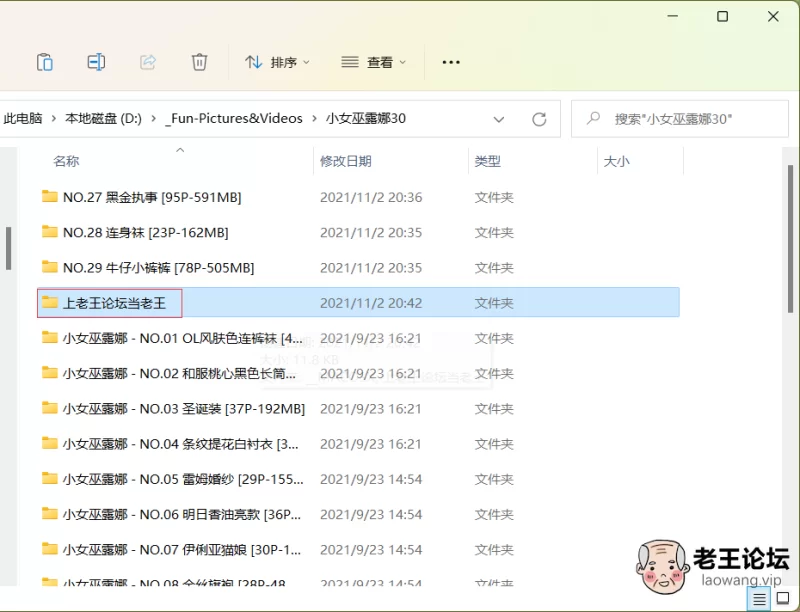This screenshot has height=612, width=800.
Task: Open the See more (...) menu
Action: point(450,61)
